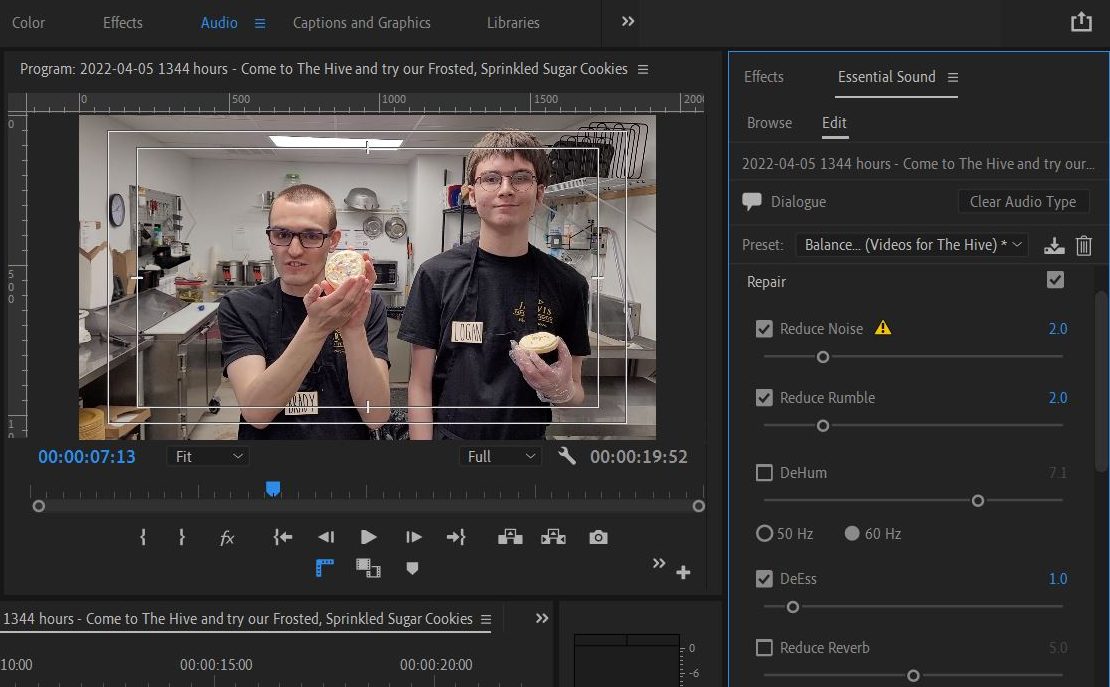Click the Lift icon
Screen dimensions: 1110x687
510,538
